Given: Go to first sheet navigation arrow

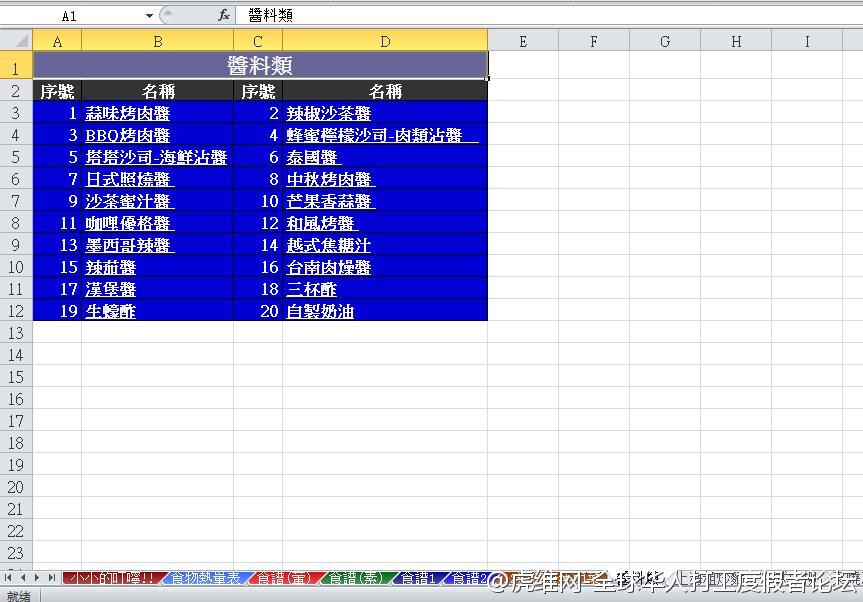Looking at the screenshot, I should point(8,578).
